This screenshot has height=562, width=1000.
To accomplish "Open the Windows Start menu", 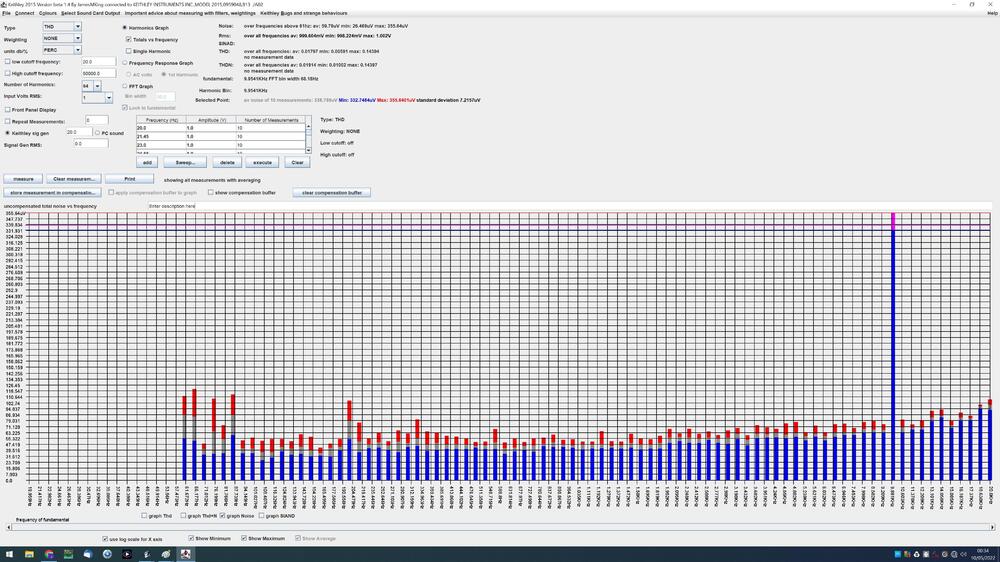I will click(8, 554).
